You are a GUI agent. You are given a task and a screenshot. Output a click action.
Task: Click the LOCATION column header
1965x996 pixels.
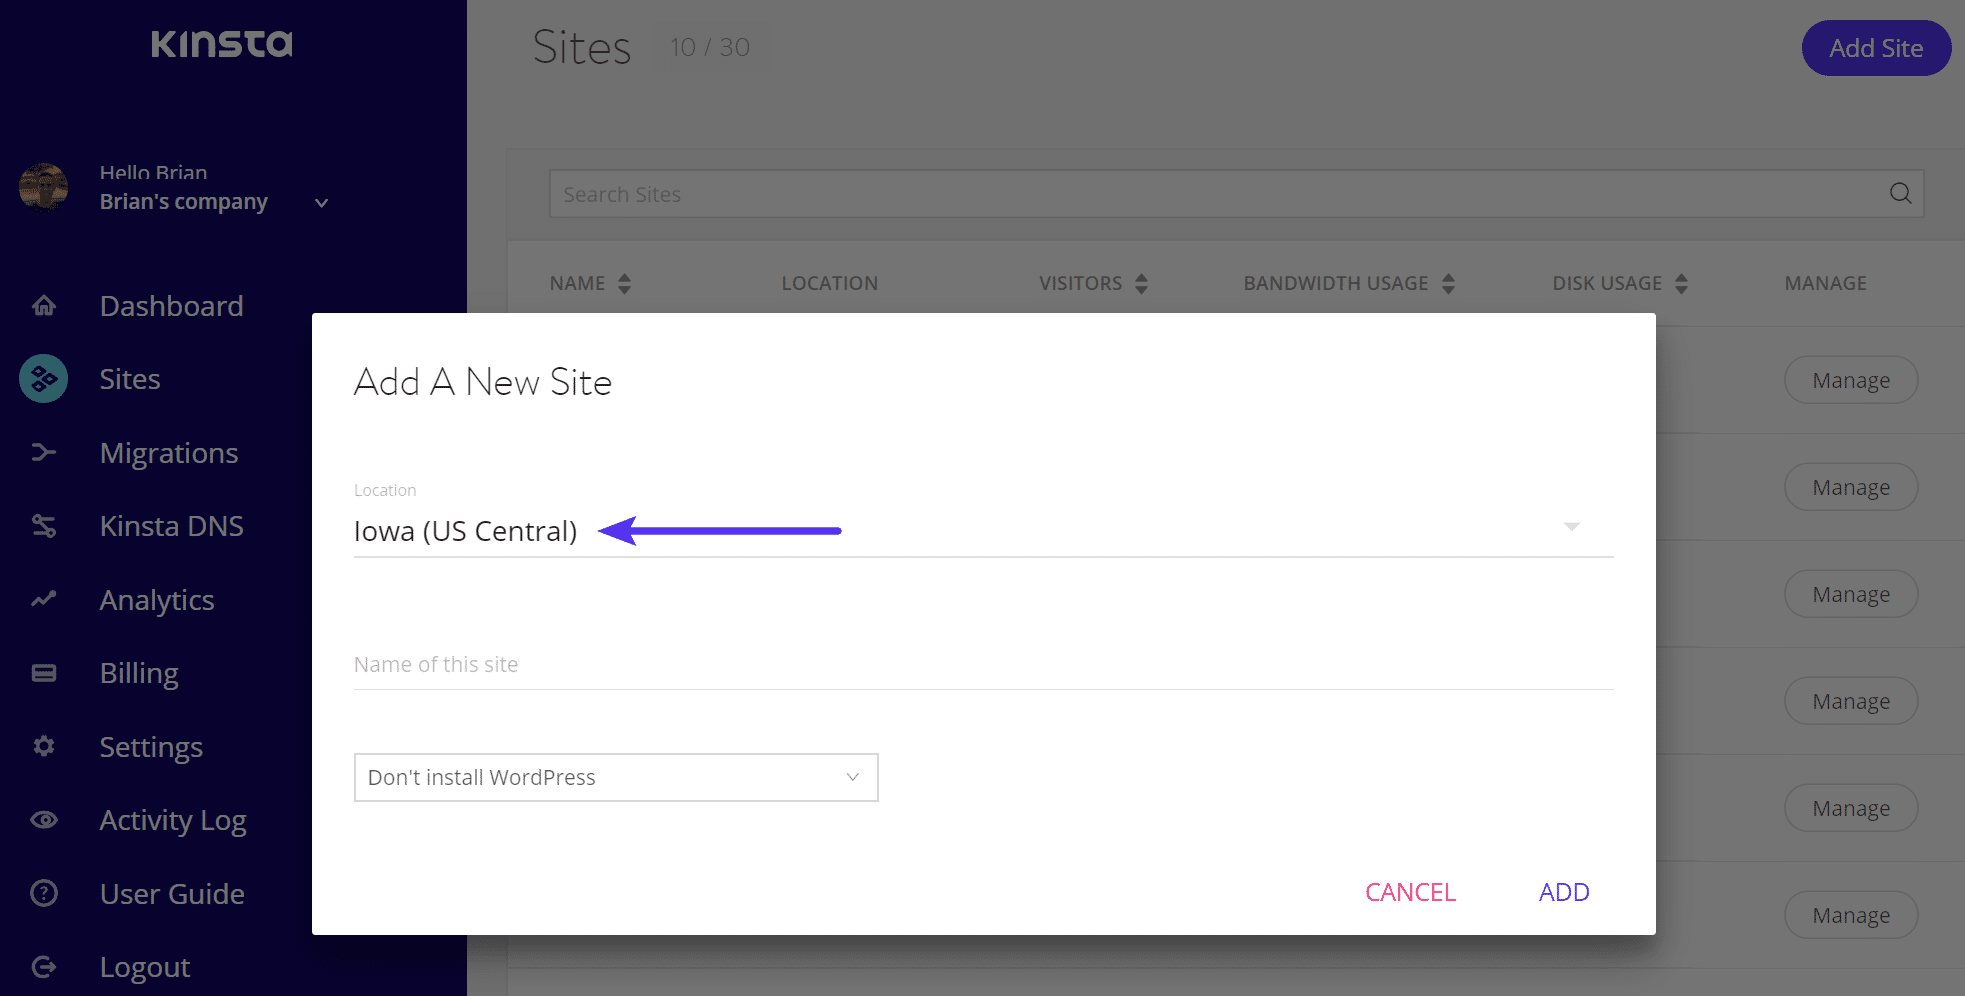(x=830, y=283)
